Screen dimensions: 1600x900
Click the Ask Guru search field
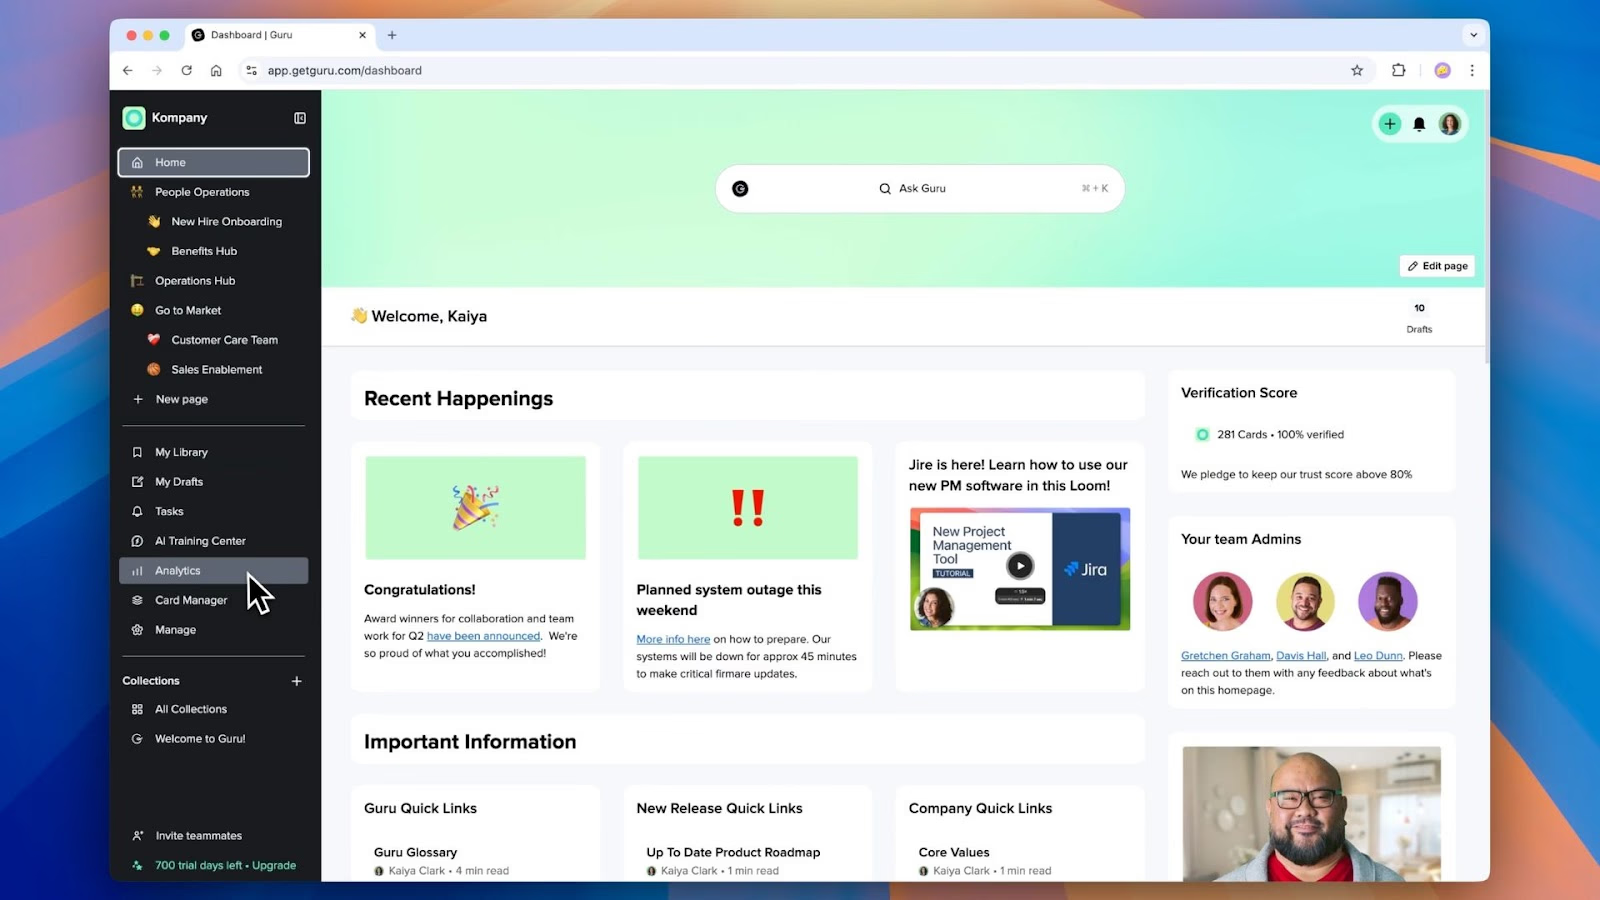coord(920,189)
